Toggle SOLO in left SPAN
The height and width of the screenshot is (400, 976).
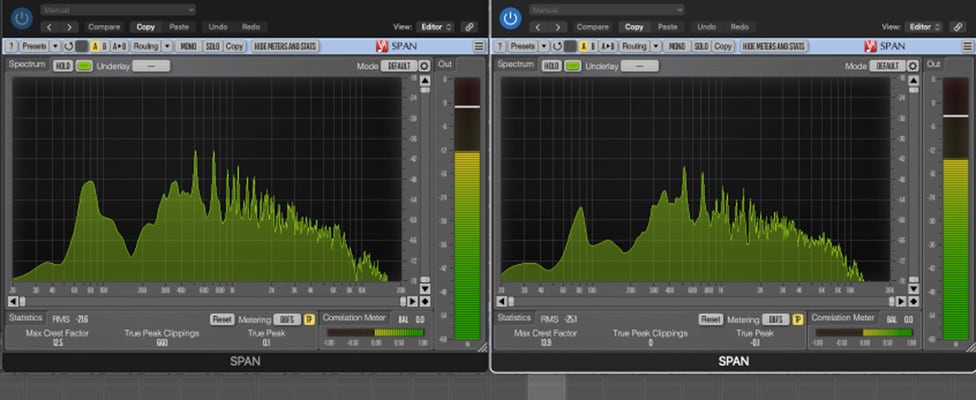pos(213,47)
